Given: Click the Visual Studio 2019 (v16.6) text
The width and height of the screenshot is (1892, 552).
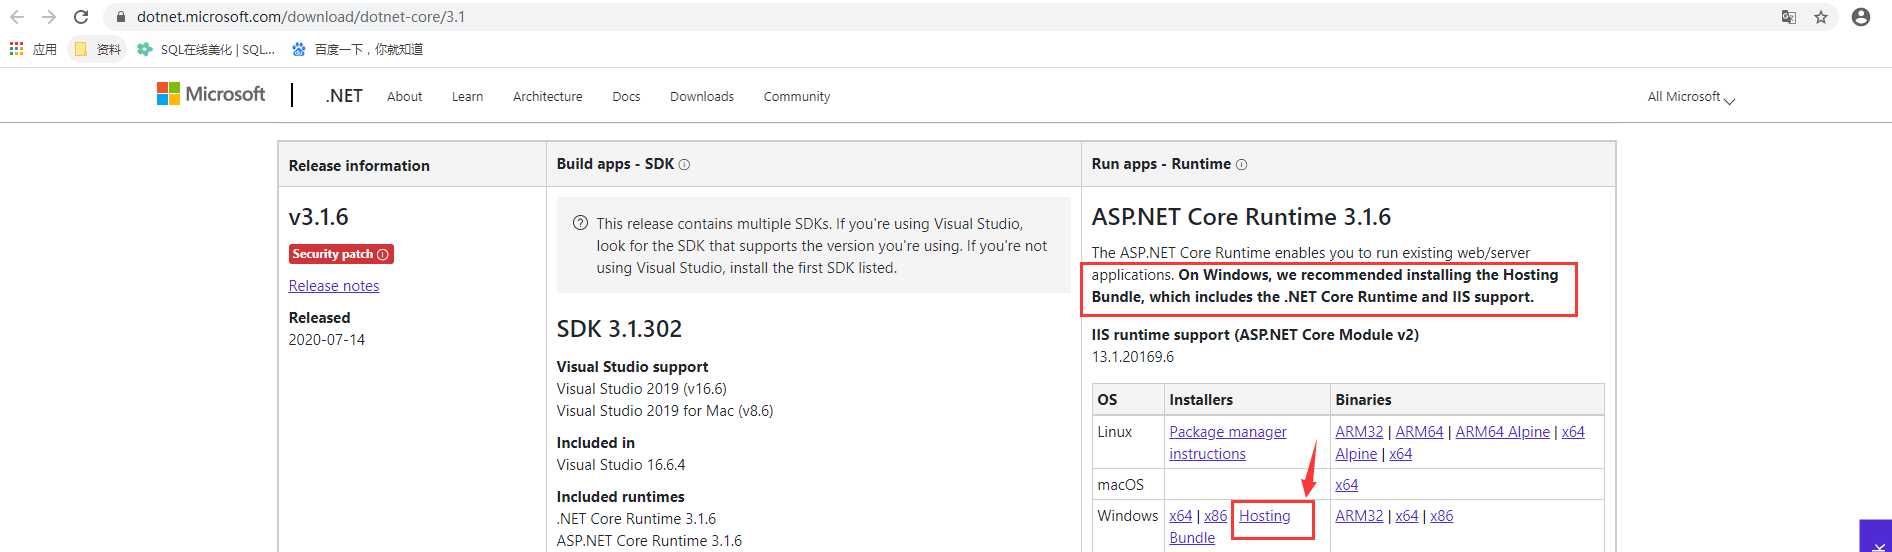Looking at the screenshot, I should [642, 389].
